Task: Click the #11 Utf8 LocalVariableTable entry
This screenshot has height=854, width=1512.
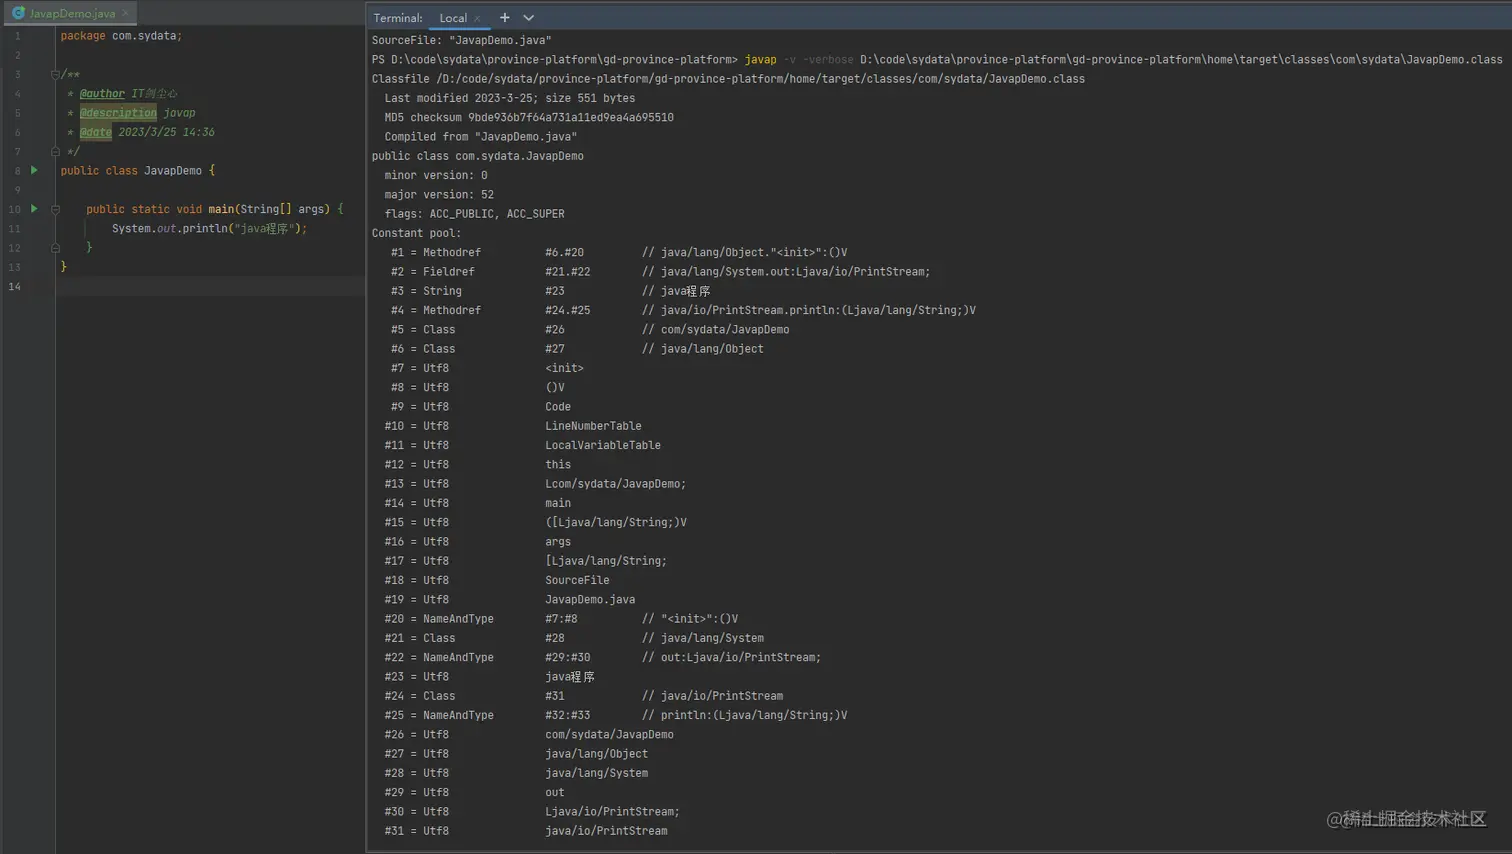Action: 523,445
